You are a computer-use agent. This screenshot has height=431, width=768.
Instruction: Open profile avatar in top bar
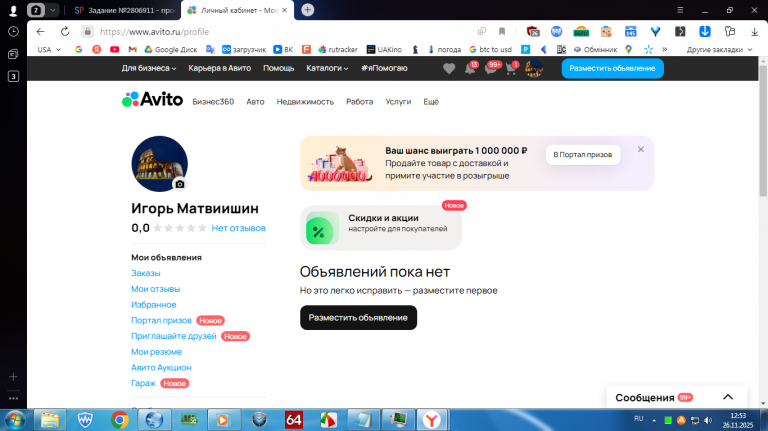[x=534, y=69]
